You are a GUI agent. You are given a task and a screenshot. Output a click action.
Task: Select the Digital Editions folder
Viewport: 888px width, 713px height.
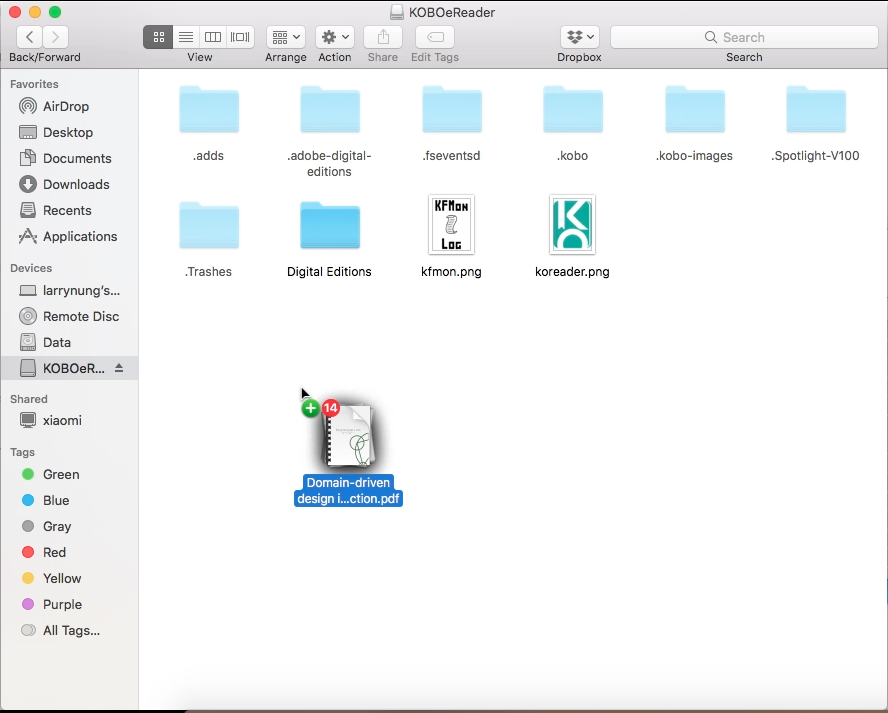pyautogui.click(x=330, y=225)
